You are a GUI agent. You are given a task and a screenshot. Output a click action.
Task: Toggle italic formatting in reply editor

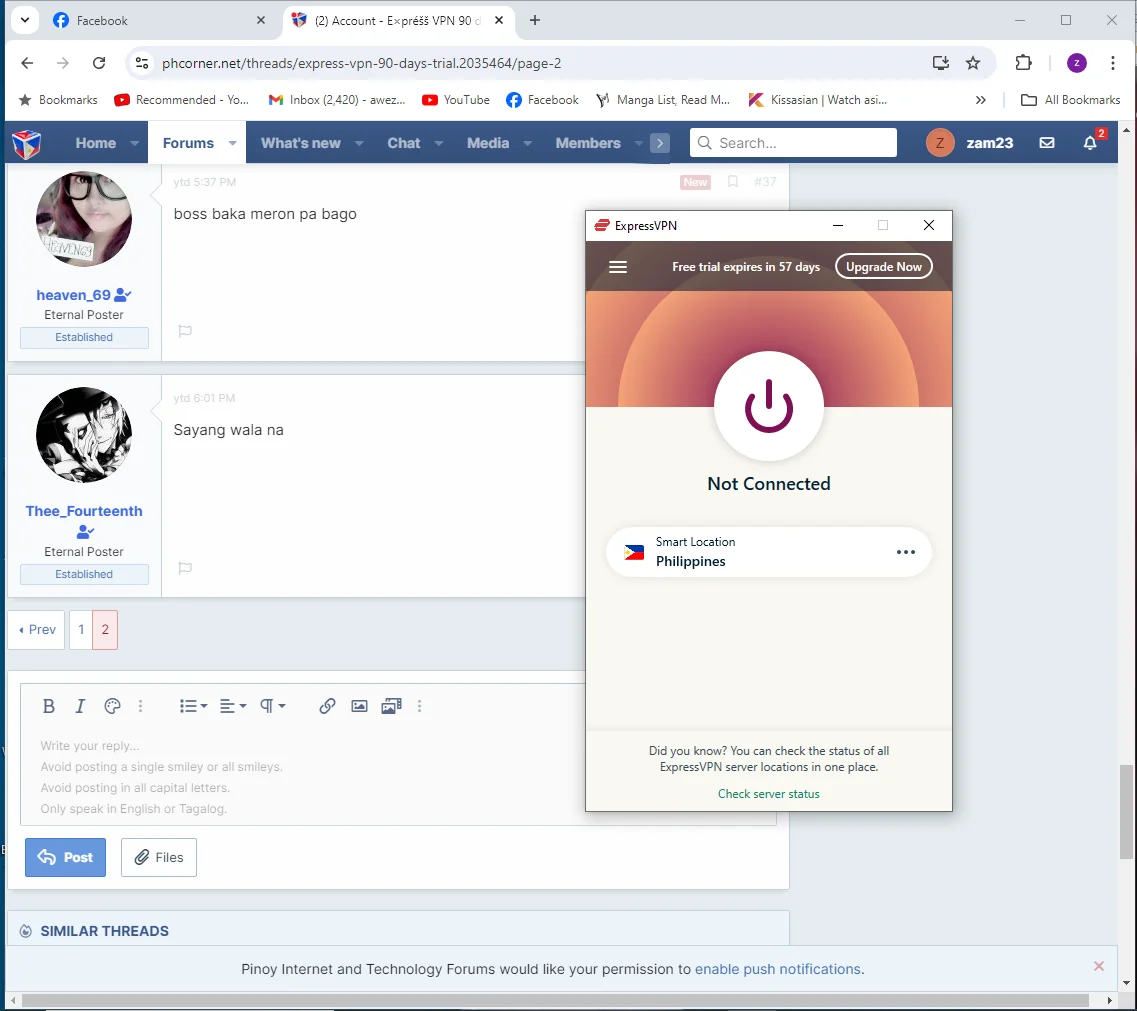coord(80,706)
